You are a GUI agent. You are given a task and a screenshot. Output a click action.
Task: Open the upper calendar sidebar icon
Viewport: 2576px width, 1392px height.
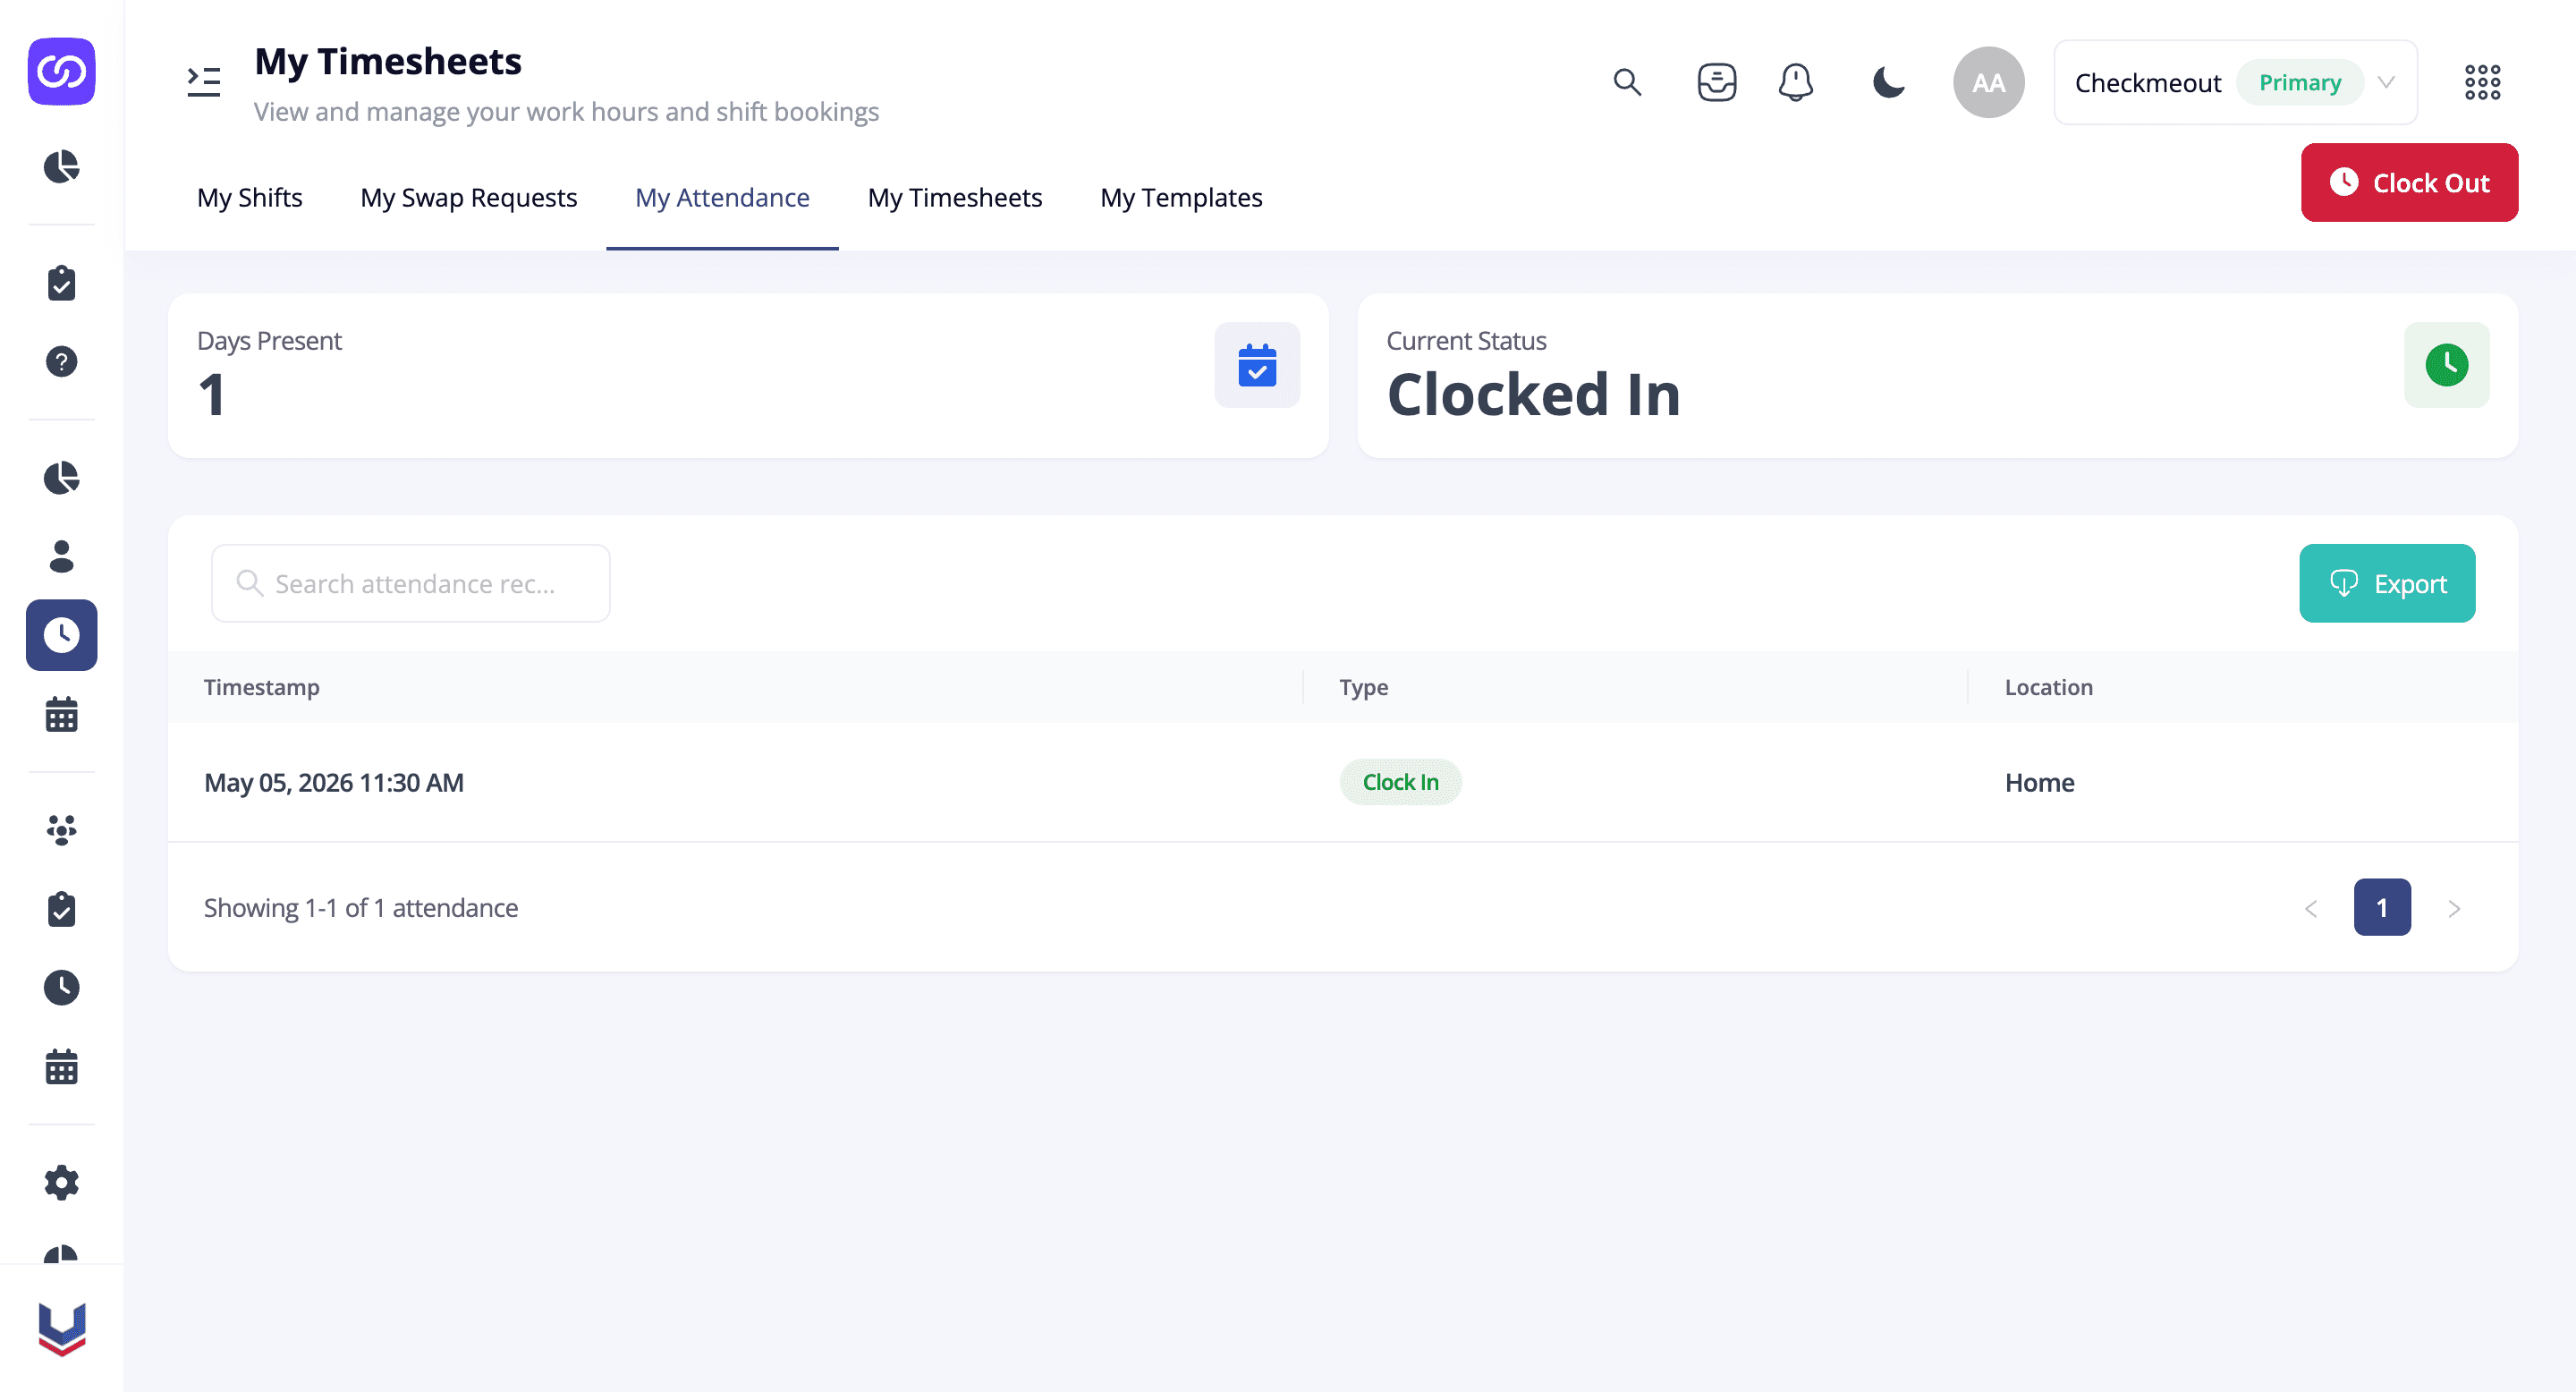click(x=62, y=714)
